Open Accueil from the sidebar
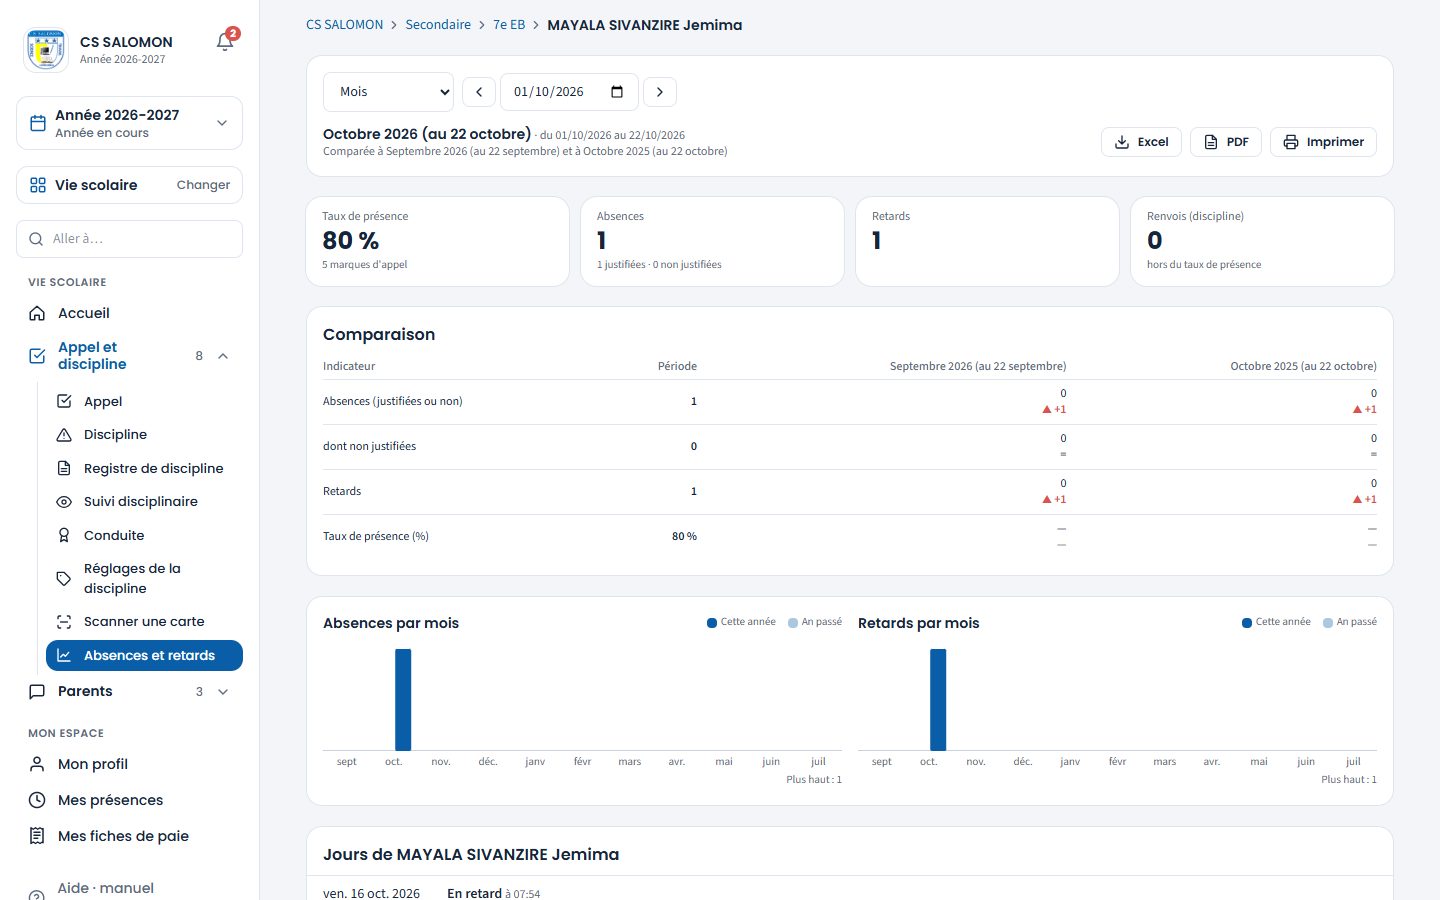 click(x=129, y=313)
